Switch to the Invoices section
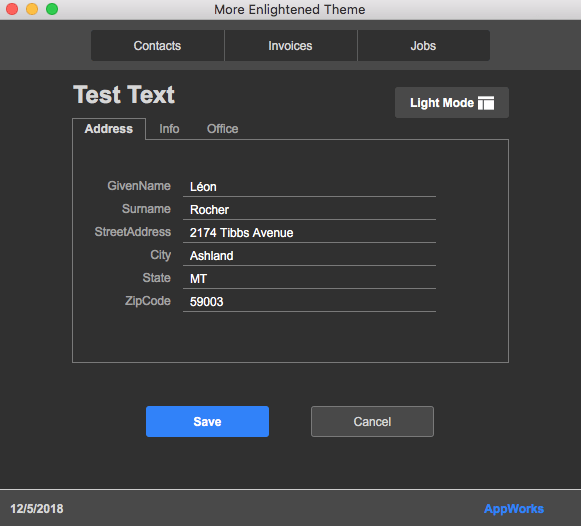Viewport: 581px width, 526px height. 290,46
